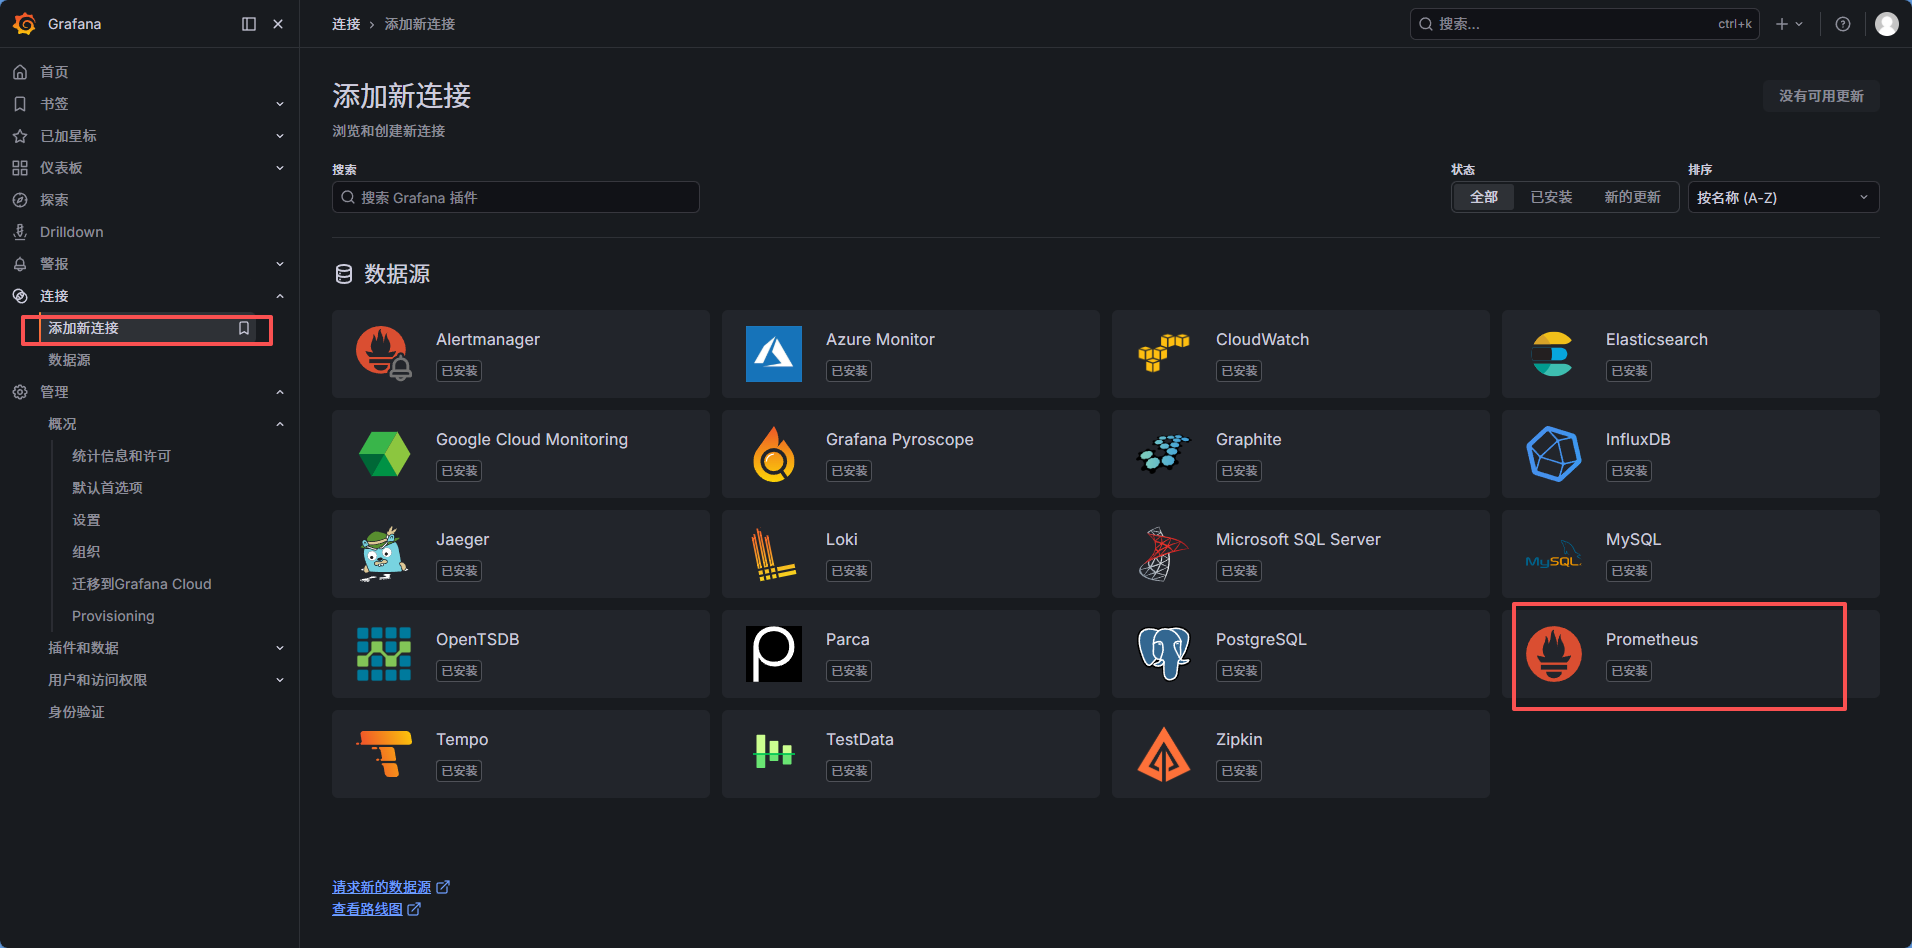This screenshot has height=948, width=1912.
Task: Open the help question mark icon
Action: 1843,24
